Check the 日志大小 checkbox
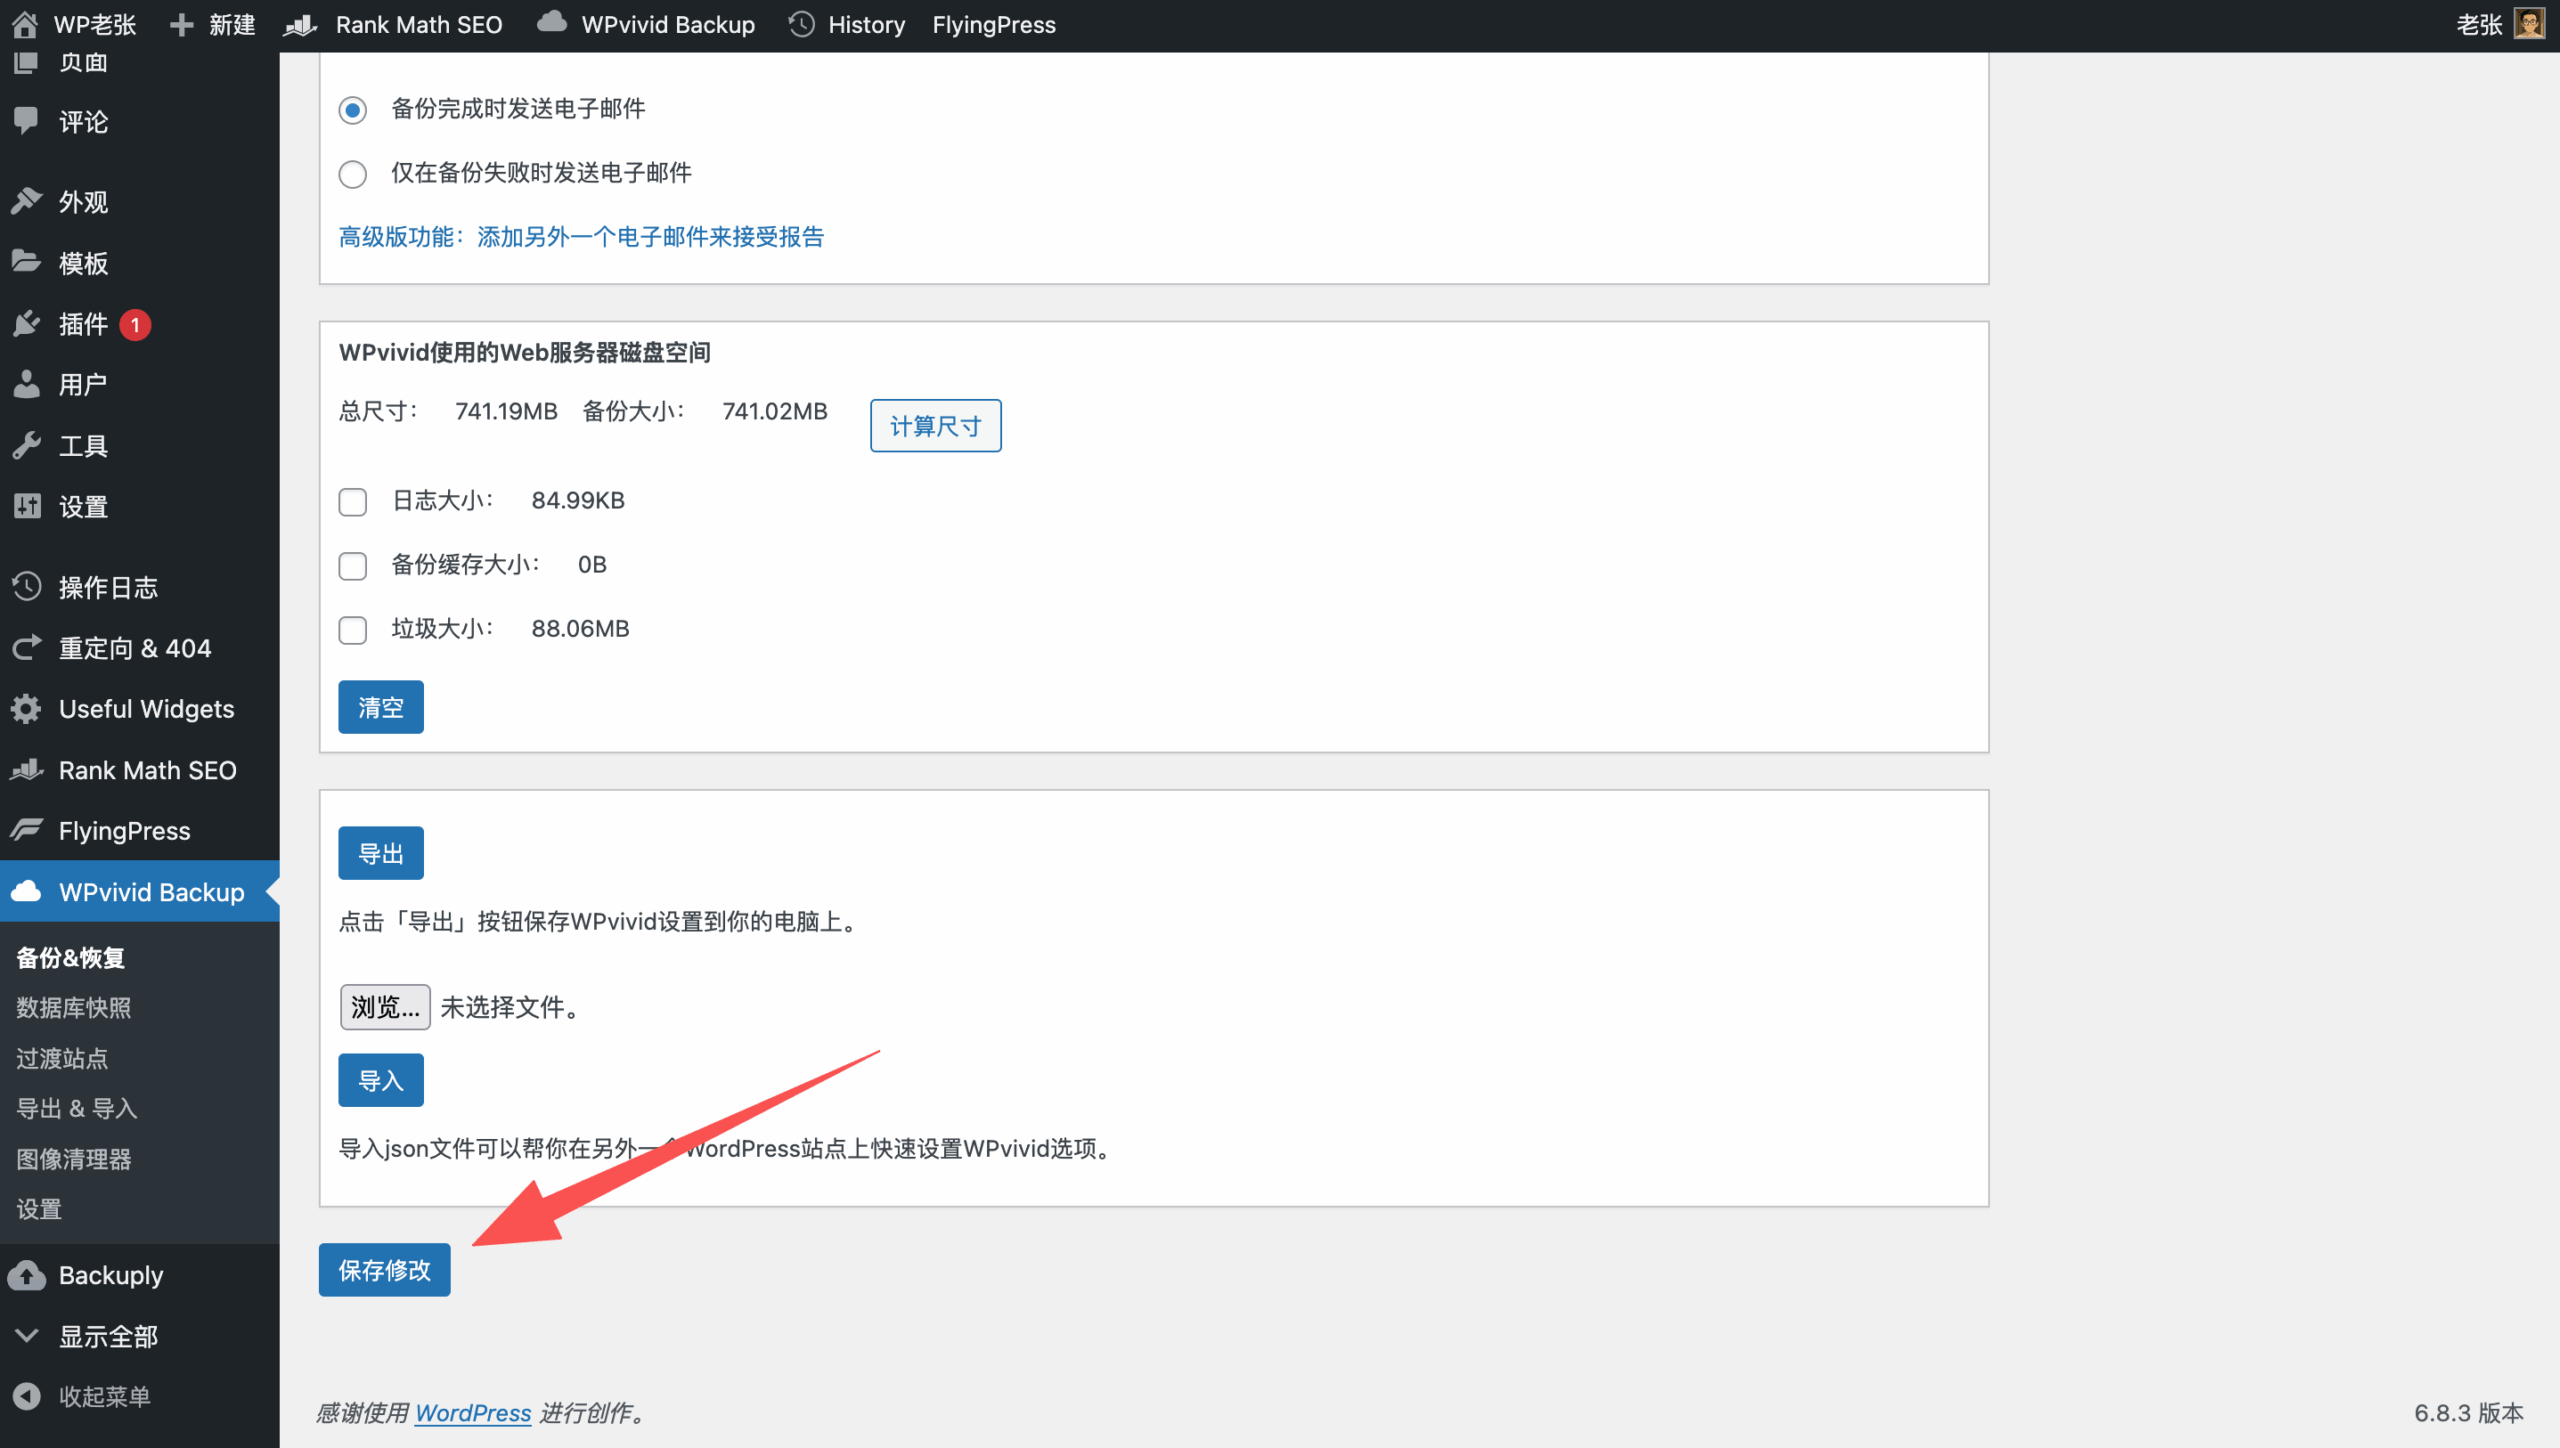 point(352,501)
